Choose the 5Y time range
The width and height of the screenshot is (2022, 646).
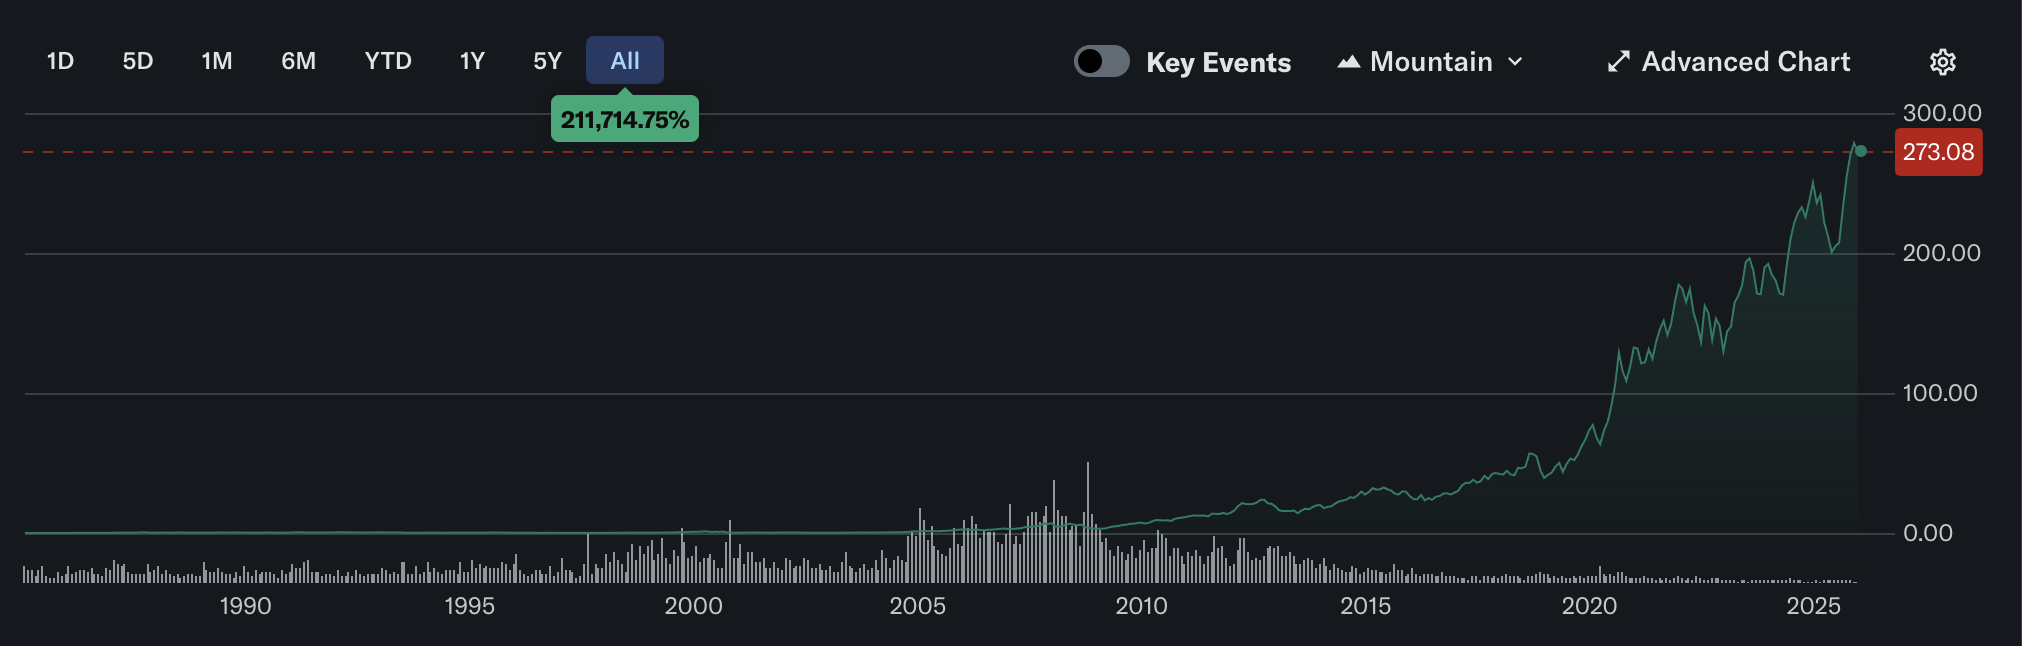(x=547, y=61)
